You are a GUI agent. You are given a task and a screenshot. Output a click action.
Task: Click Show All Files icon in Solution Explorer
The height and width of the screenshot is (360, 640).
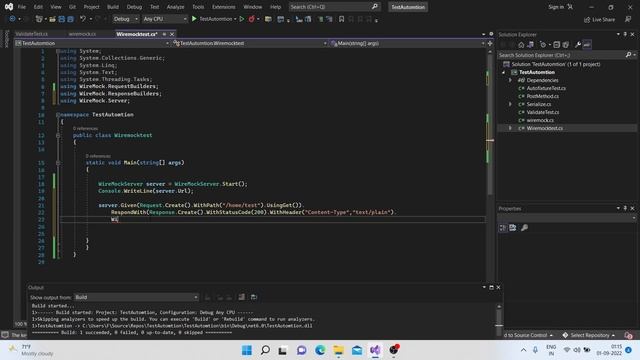pyautogui.click(x=565, y=44)
